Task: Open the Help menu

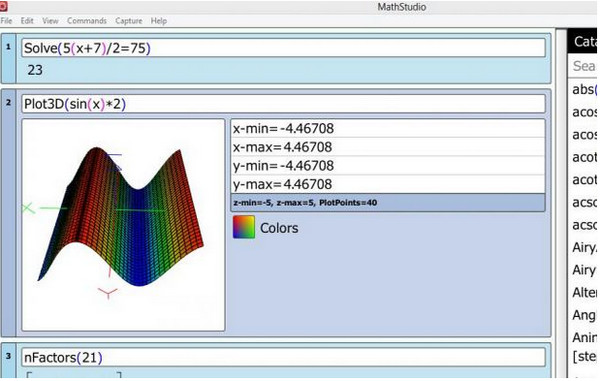Action: (158, 21)
